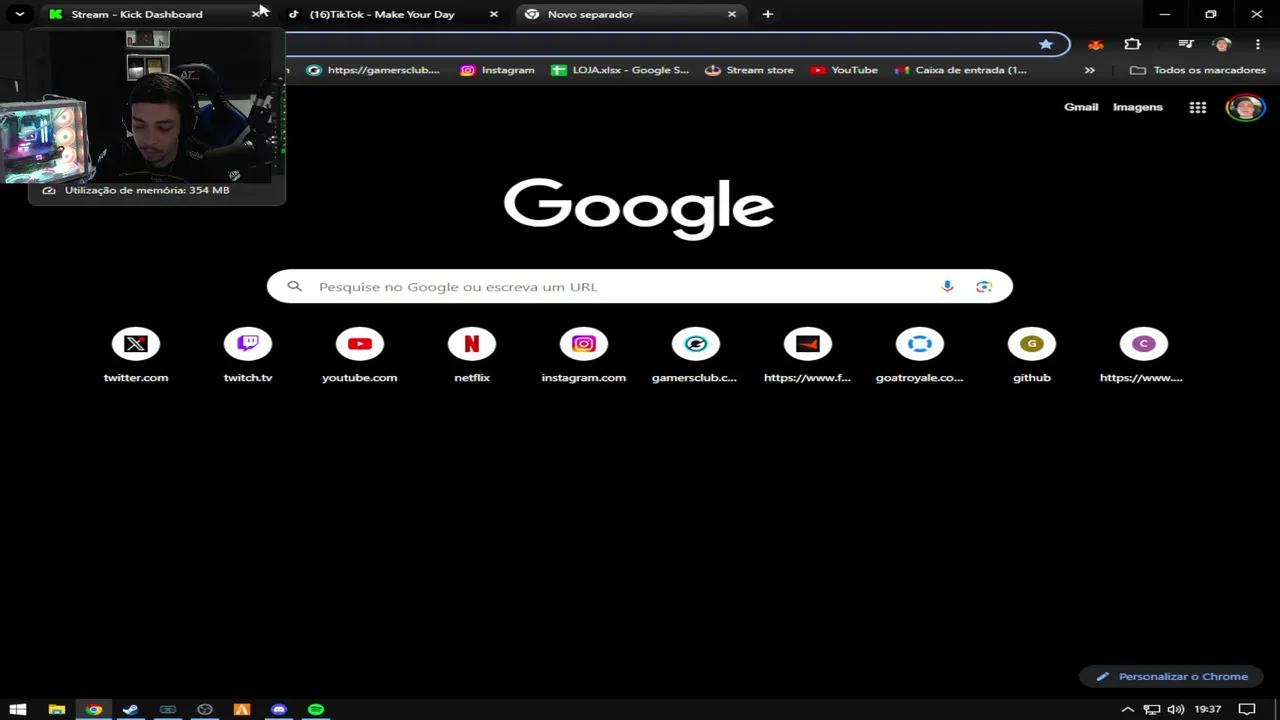Open Chrome's three-dot menu
This screenshot has height=720, width=1280.
[x=1258, y=44]
